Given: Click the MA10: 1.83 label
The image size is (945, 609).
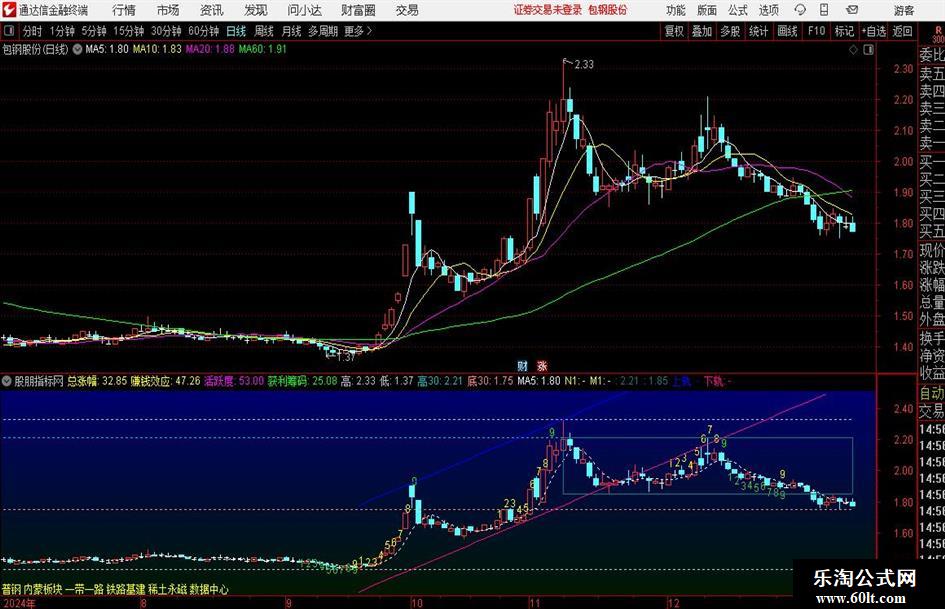Looking at the screenshot, I should [x=157, y=49].
